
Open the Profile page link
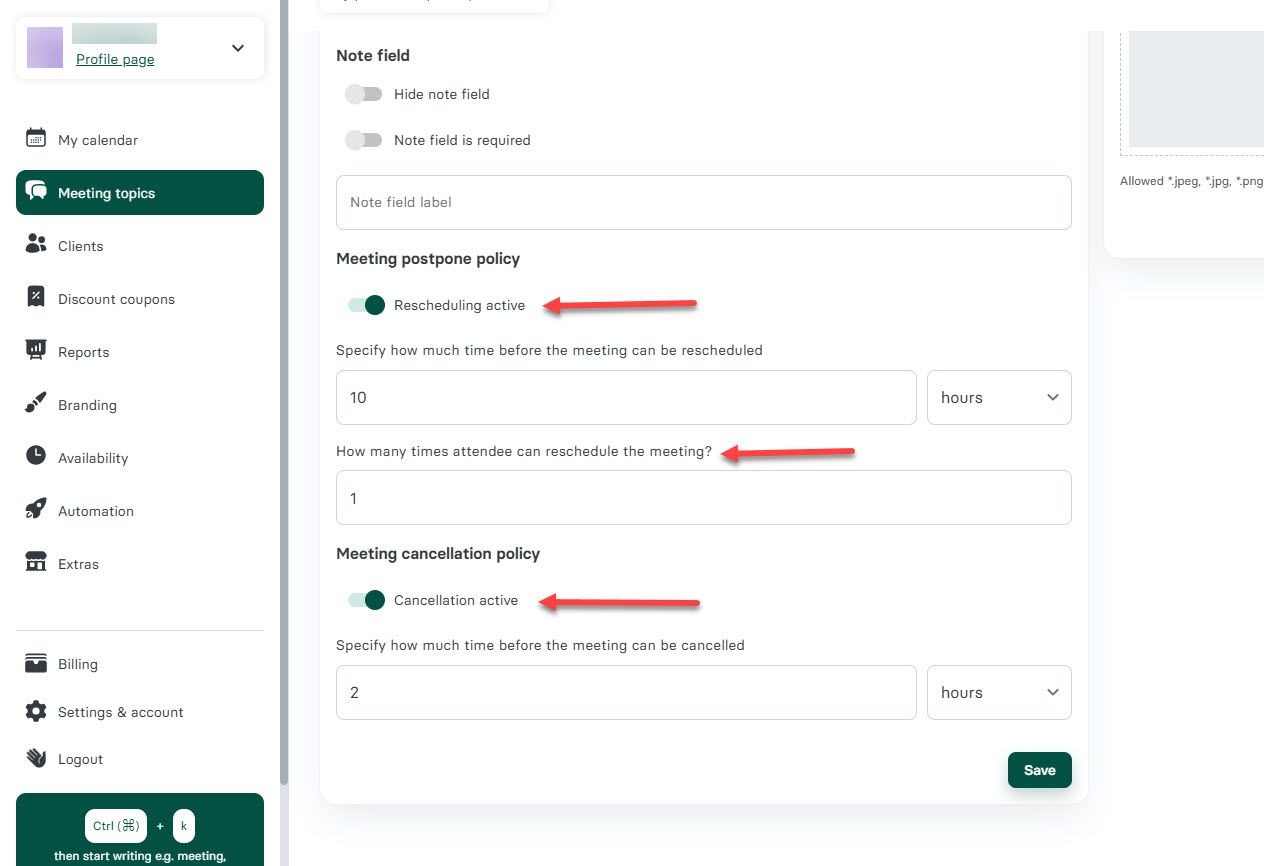[115, 59]
